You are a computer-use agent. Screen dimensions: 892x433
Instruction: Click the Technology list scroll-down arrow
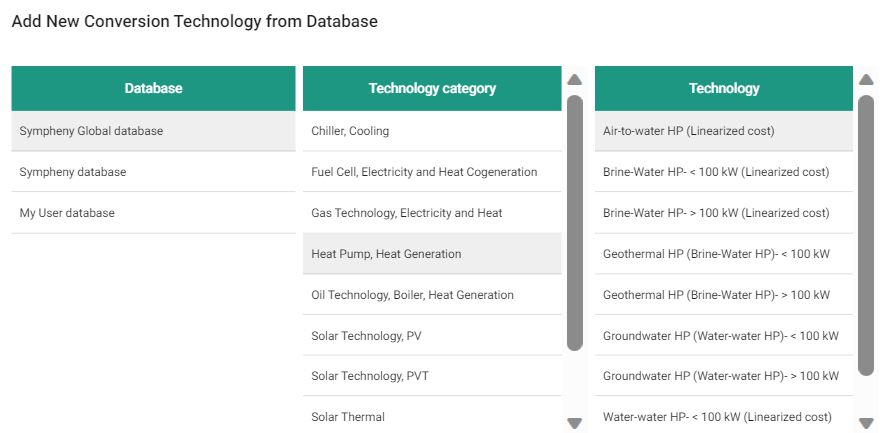coord(866,423)
